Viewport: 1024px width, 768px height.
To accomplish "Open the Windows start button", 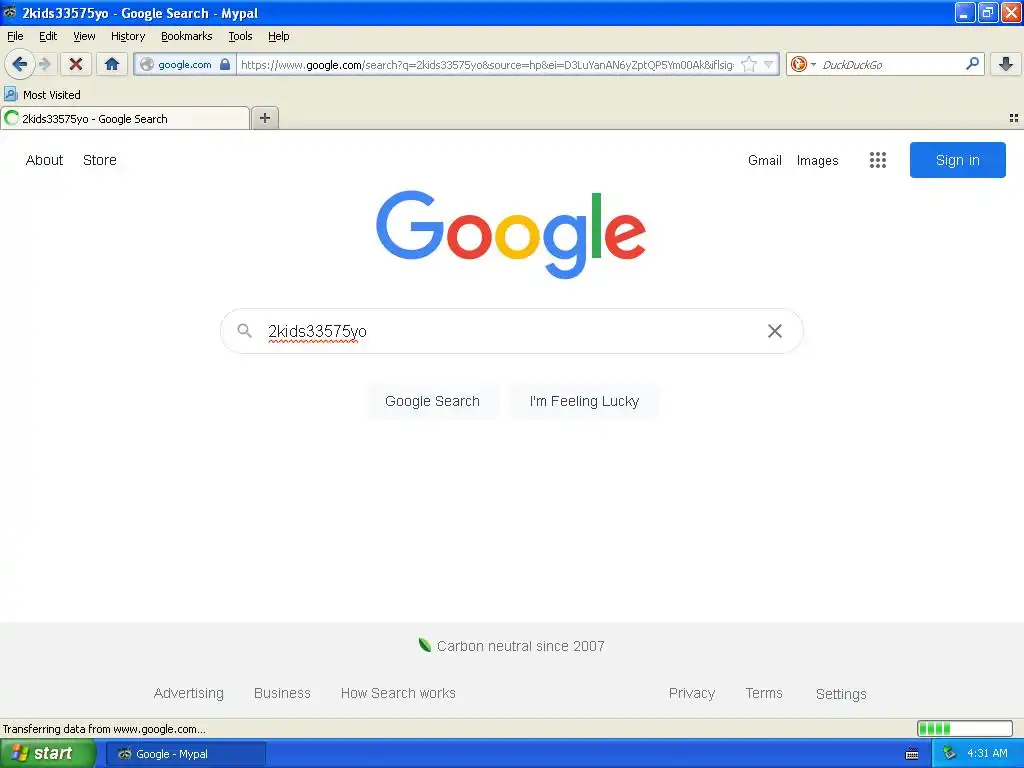I will pos(48,754).
